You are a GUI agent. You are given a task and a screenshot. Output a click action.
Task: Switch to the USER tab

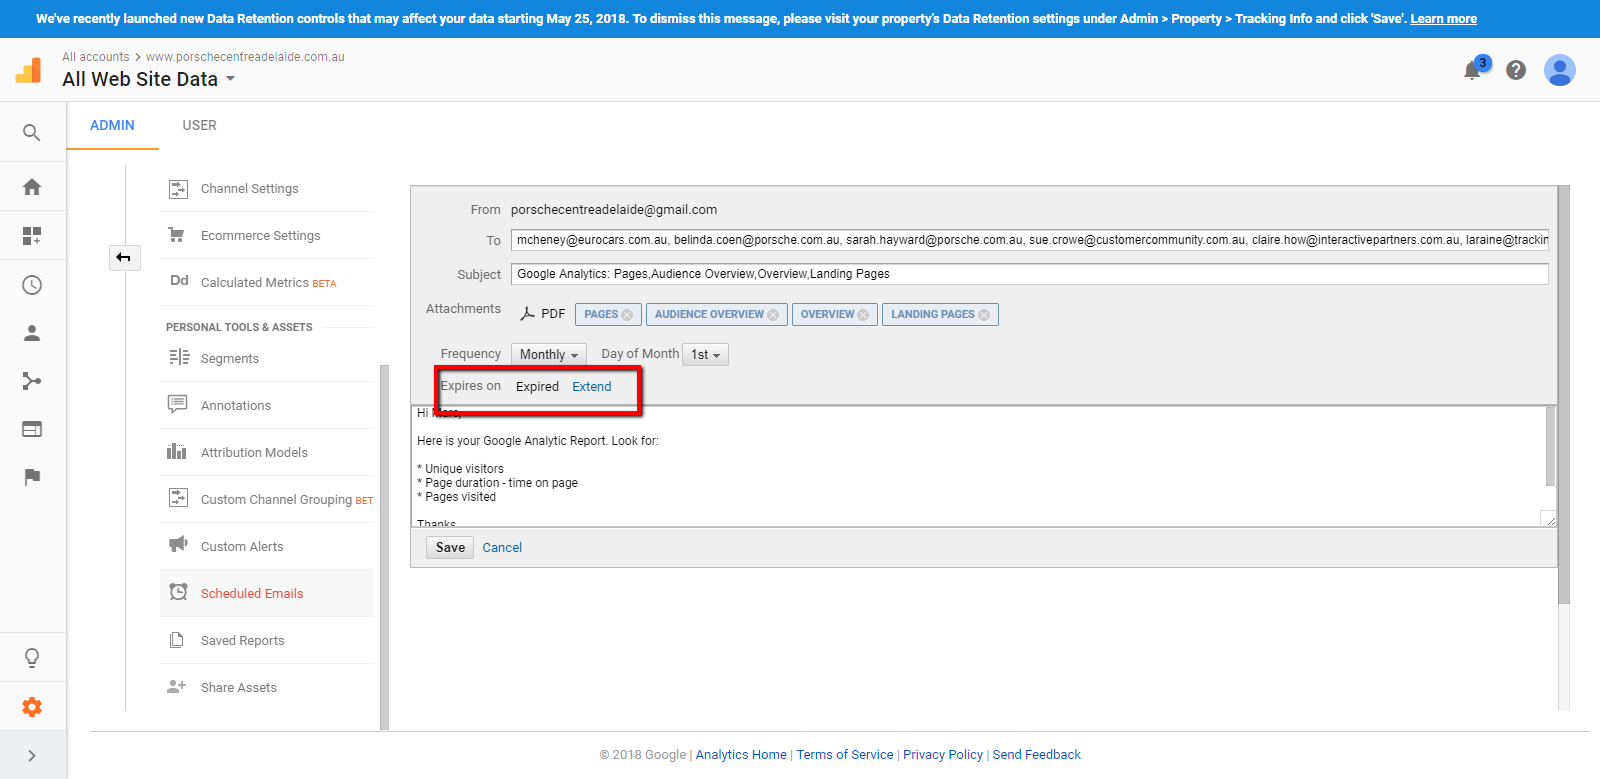pos(199,125)
